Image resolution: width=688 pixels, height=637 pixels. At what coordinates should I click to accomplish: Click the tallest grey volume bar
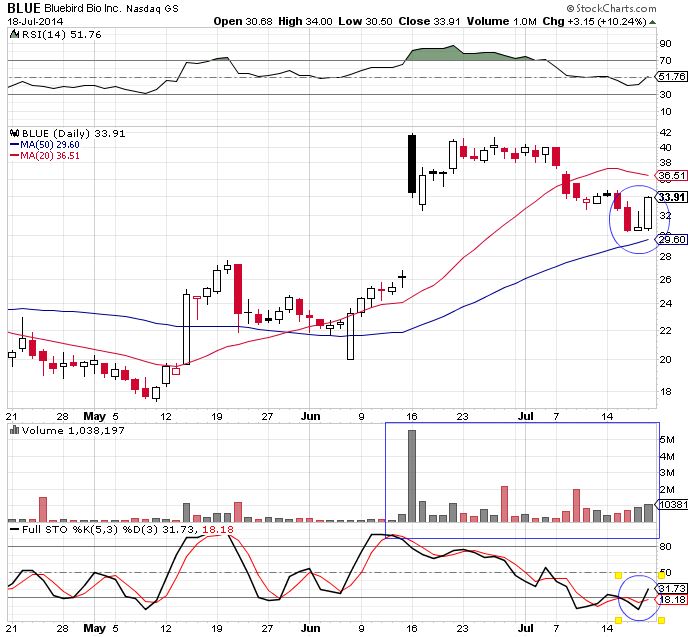[x=412, y=476]
